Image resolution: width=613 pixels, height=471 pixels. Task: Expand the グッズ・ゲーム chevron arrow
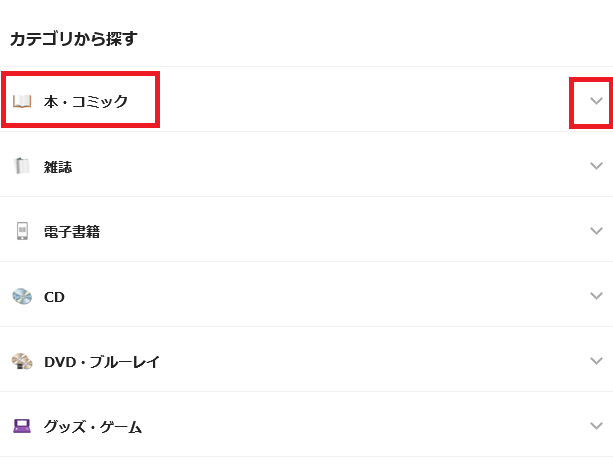click(x=596, y=425)
